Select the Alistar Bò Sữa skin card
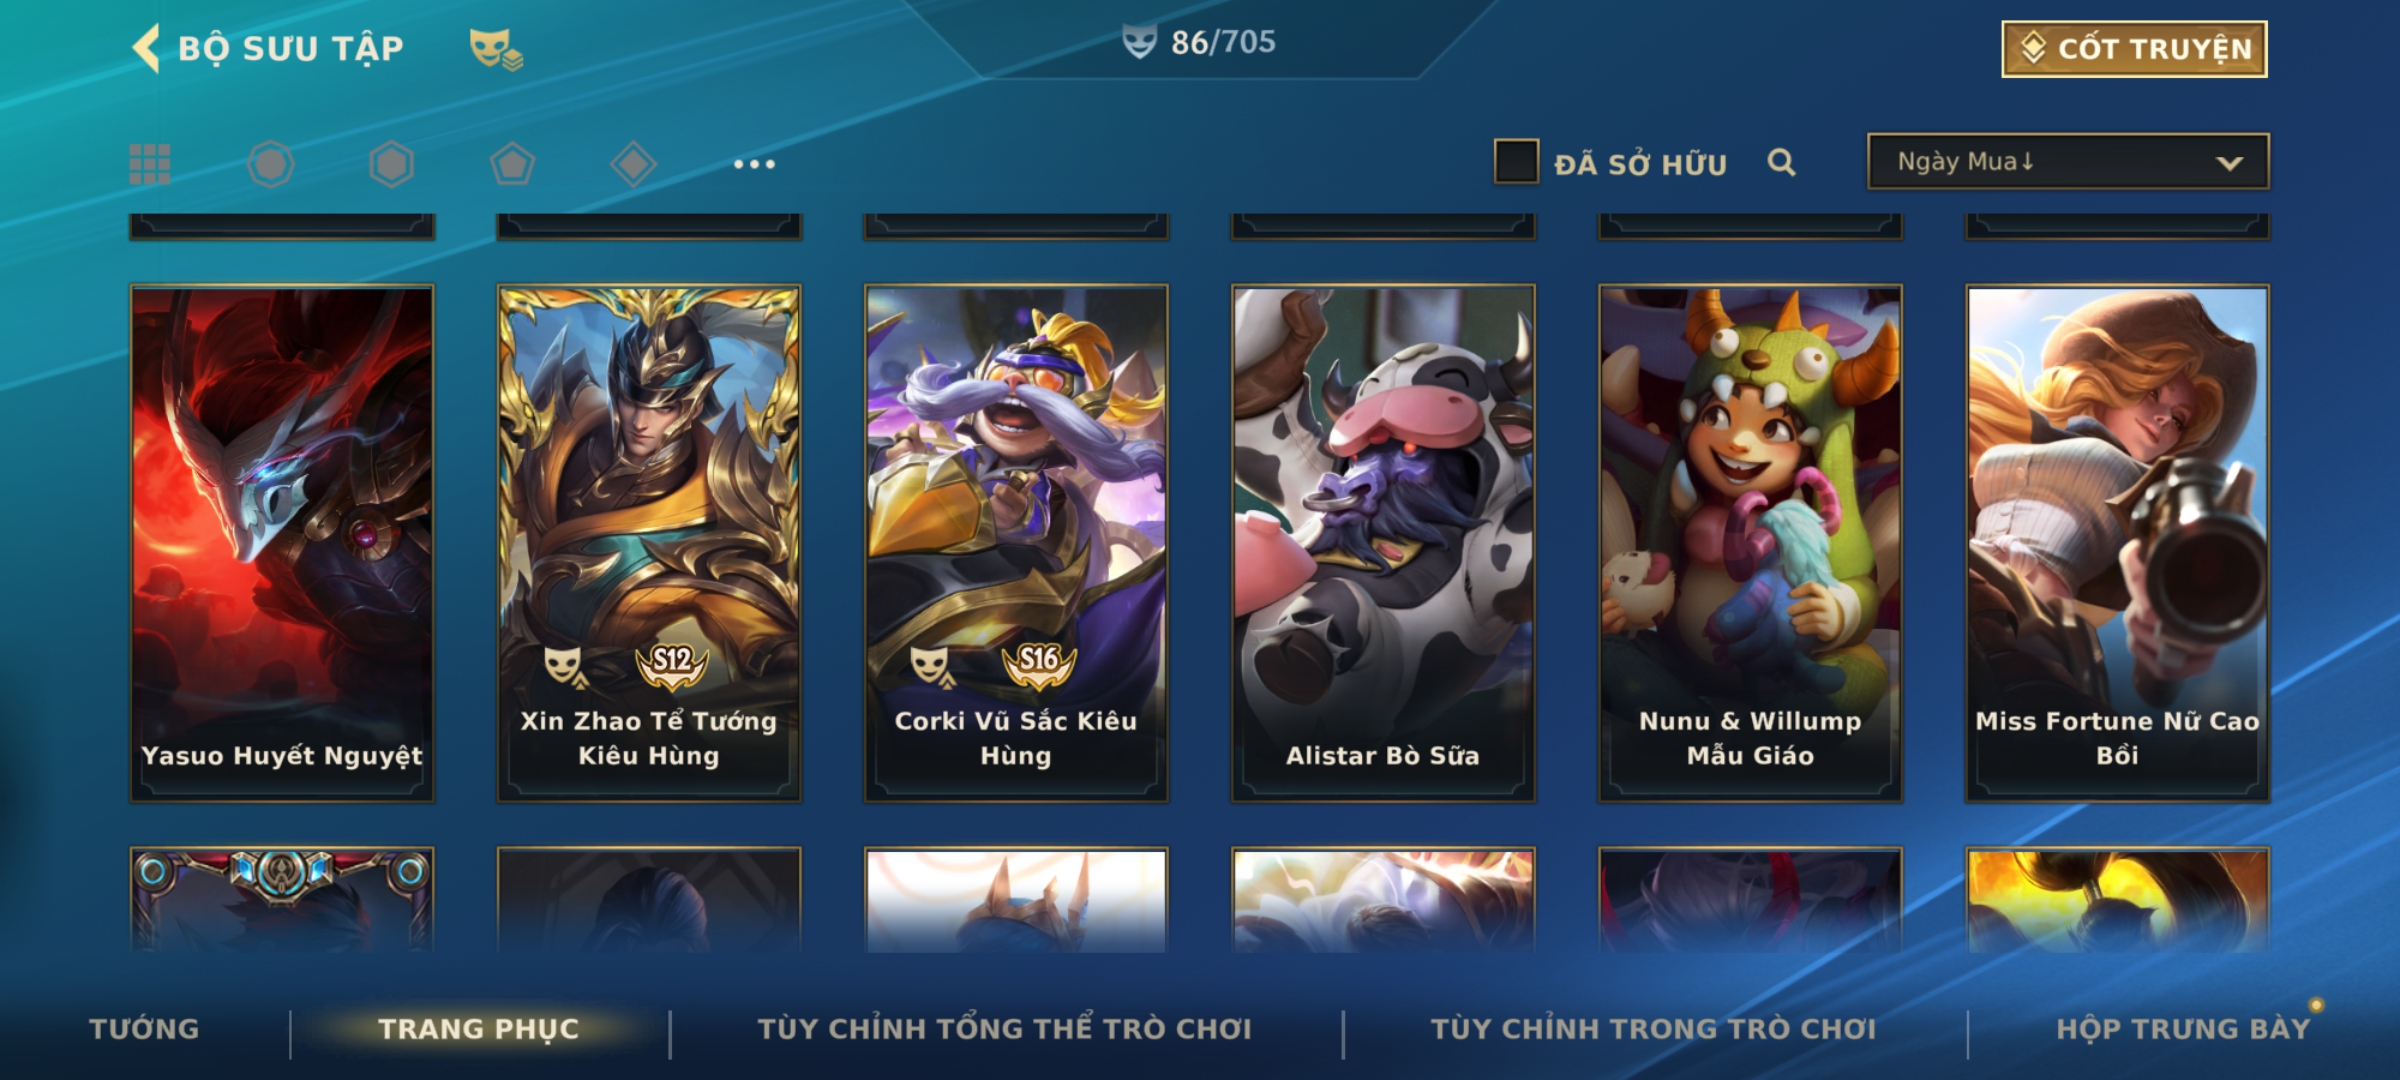The height and width of the screenshot is (1080, 2400). 1383,543
